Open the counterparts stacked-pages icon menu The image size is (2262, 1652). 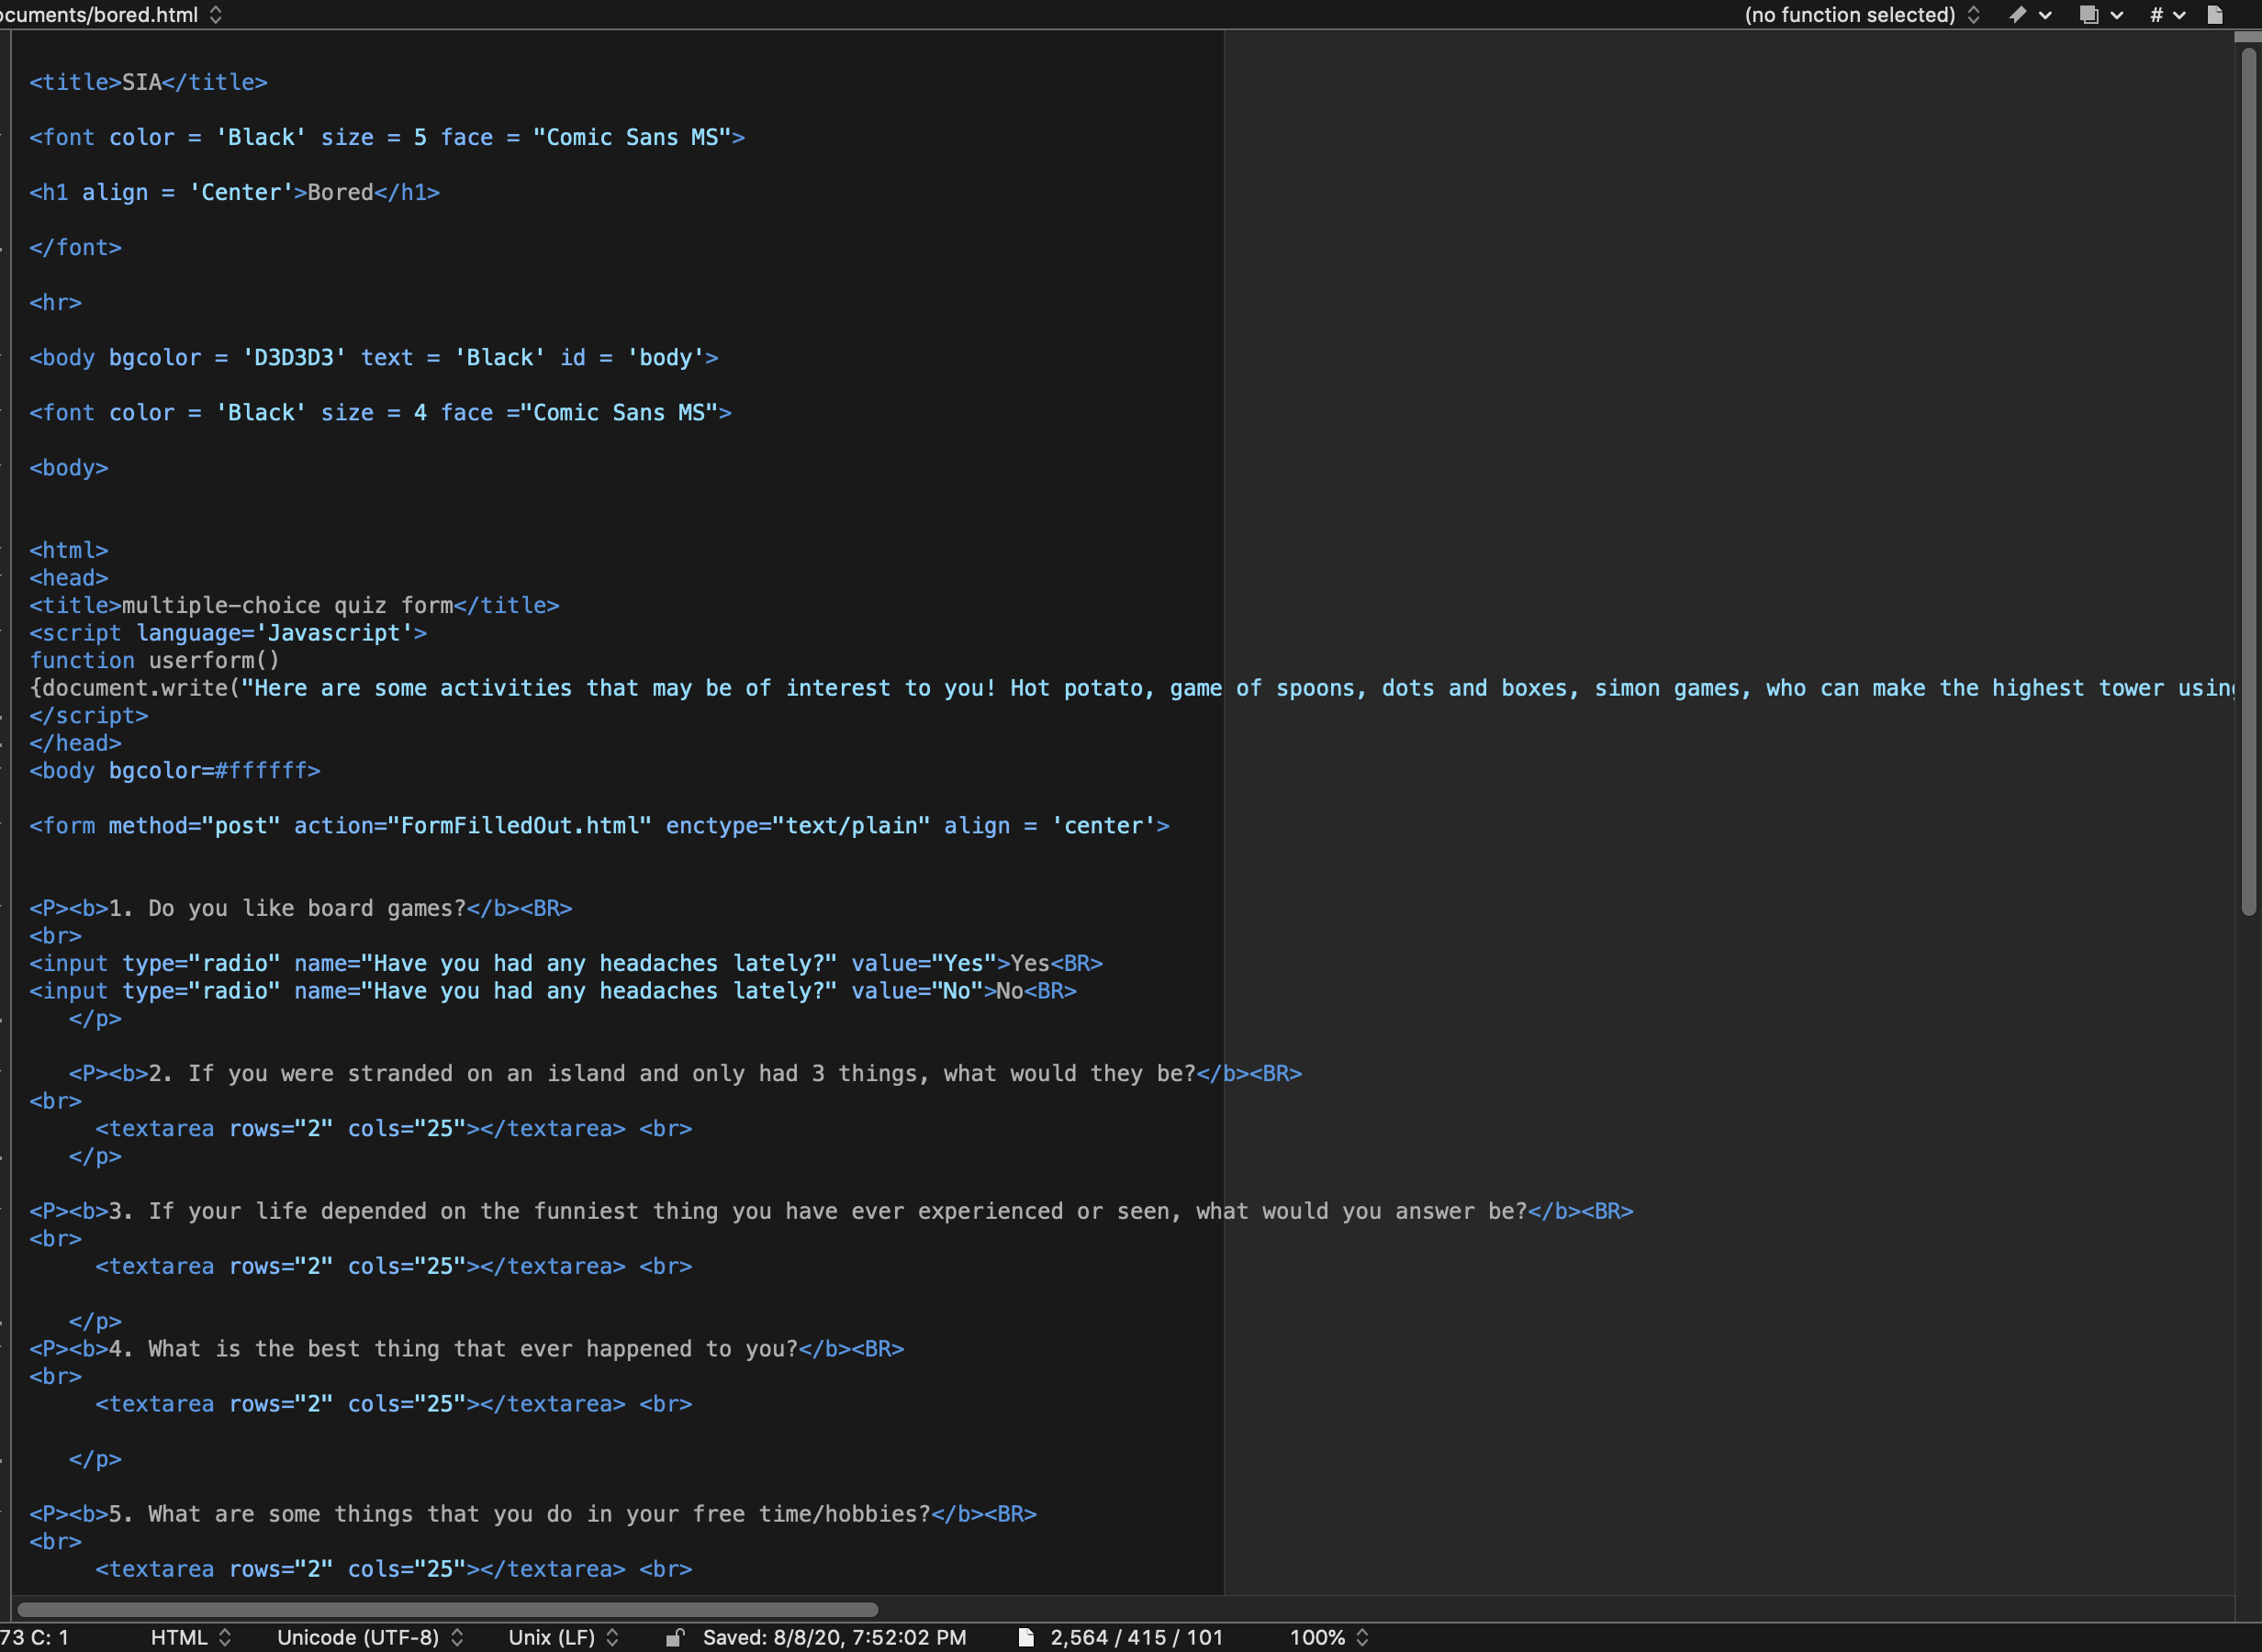[x=2089, y=14]
